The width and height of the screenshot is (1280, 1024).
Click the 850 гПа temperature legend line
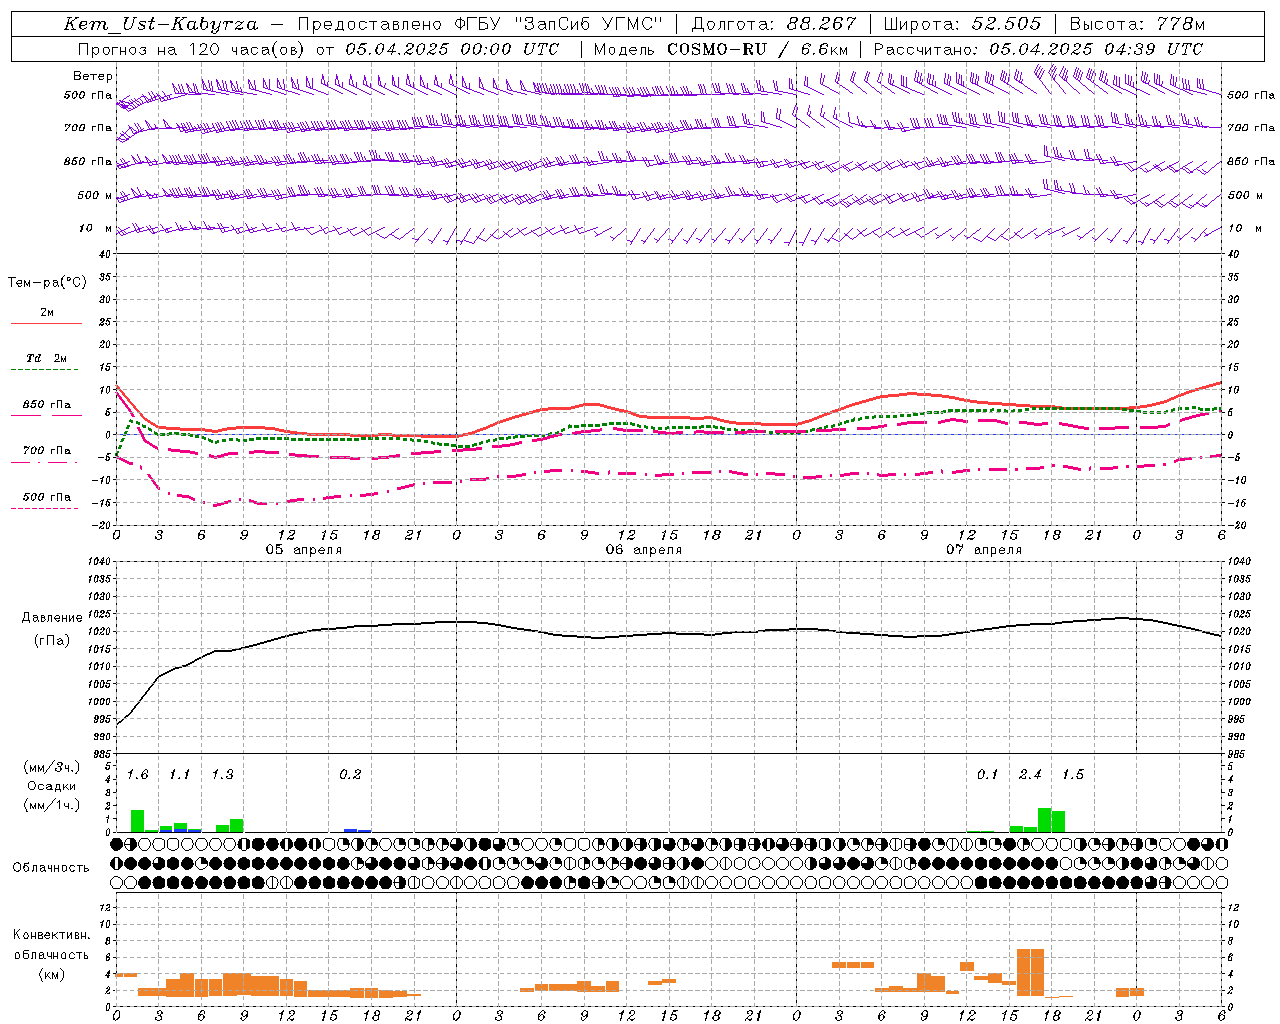click(46, 415)
